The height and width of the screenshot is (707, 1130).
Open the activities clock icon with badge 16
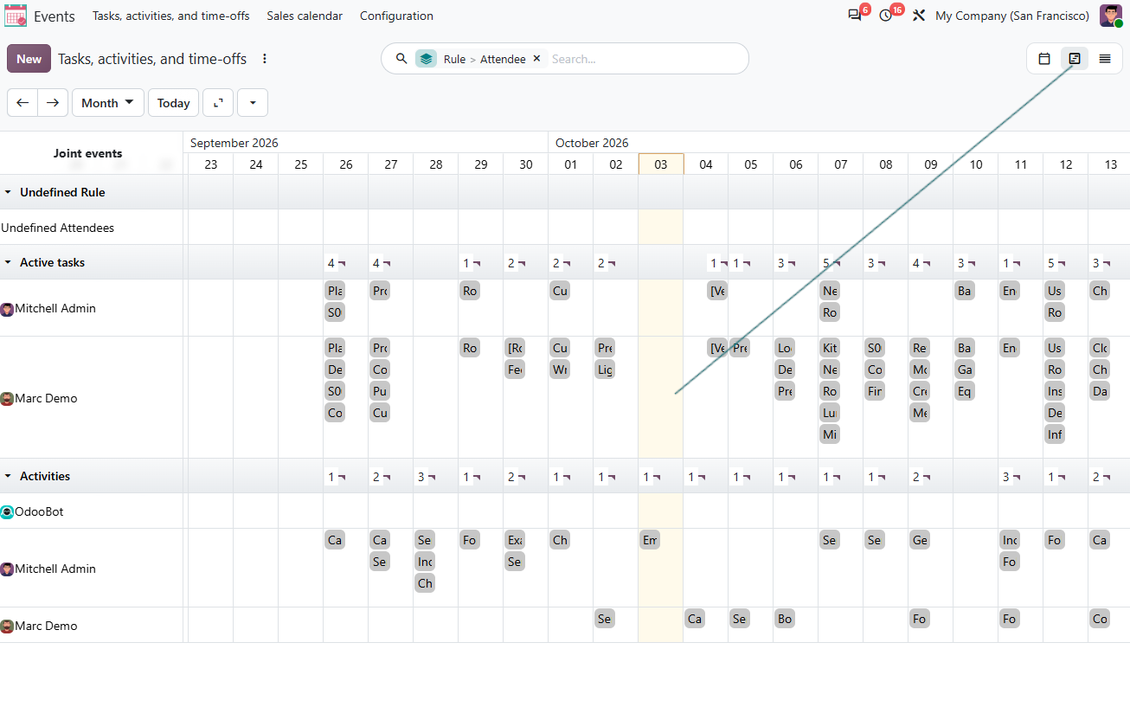pos(886,15)
